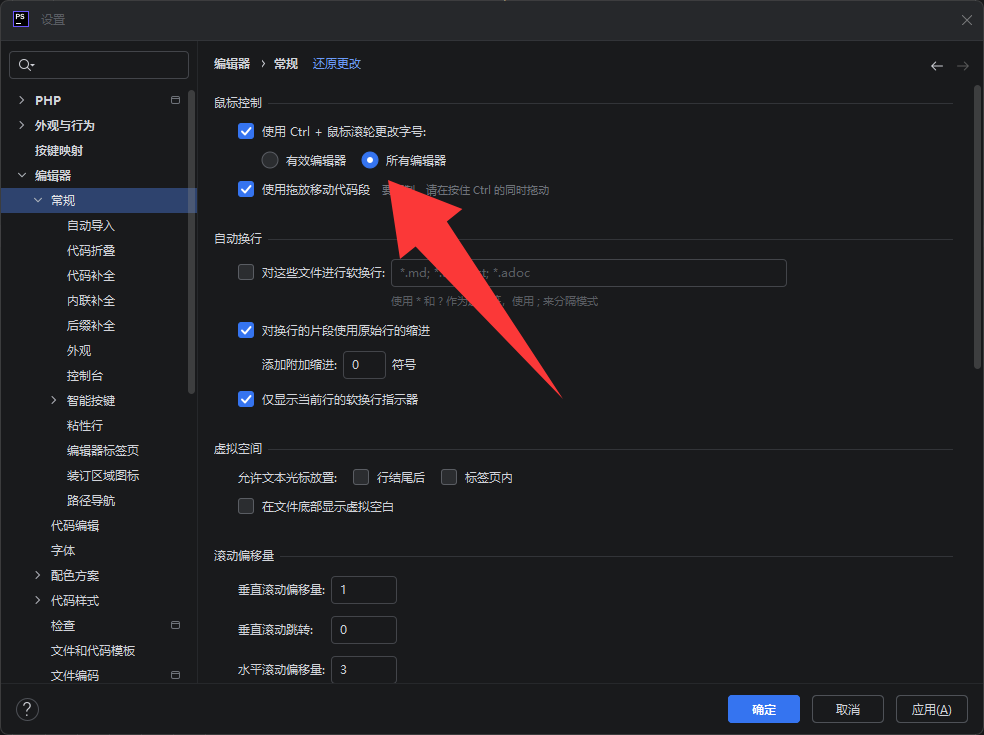The width and height of the screenshot is (984, 735).
Task: Click the 确定 button
Action: point(763,709)
